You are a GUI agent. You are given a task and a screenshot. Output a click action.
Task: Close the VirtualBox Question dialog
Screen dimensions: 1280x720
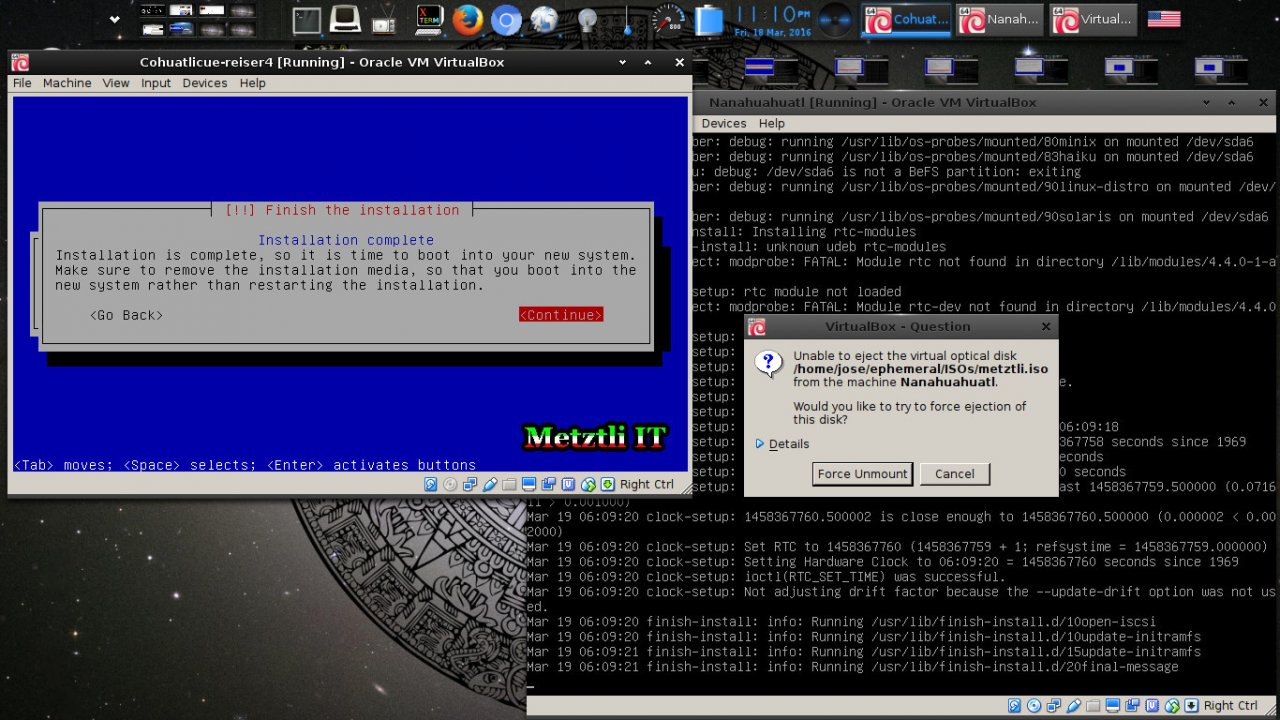[x=1046, y=326]
